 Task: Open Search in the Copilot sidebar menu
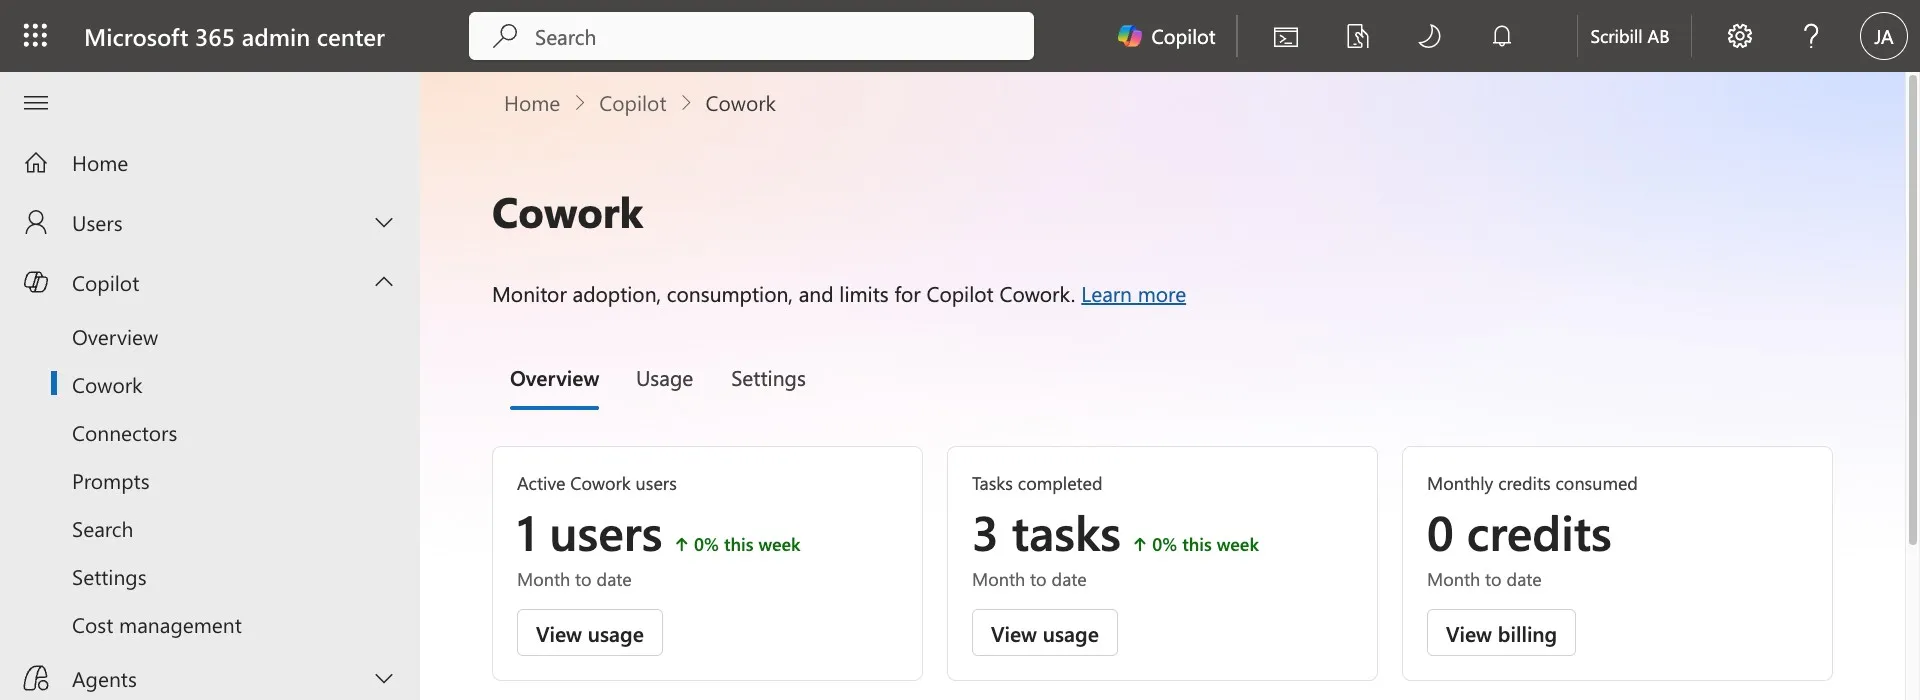(x=102, y=530)
